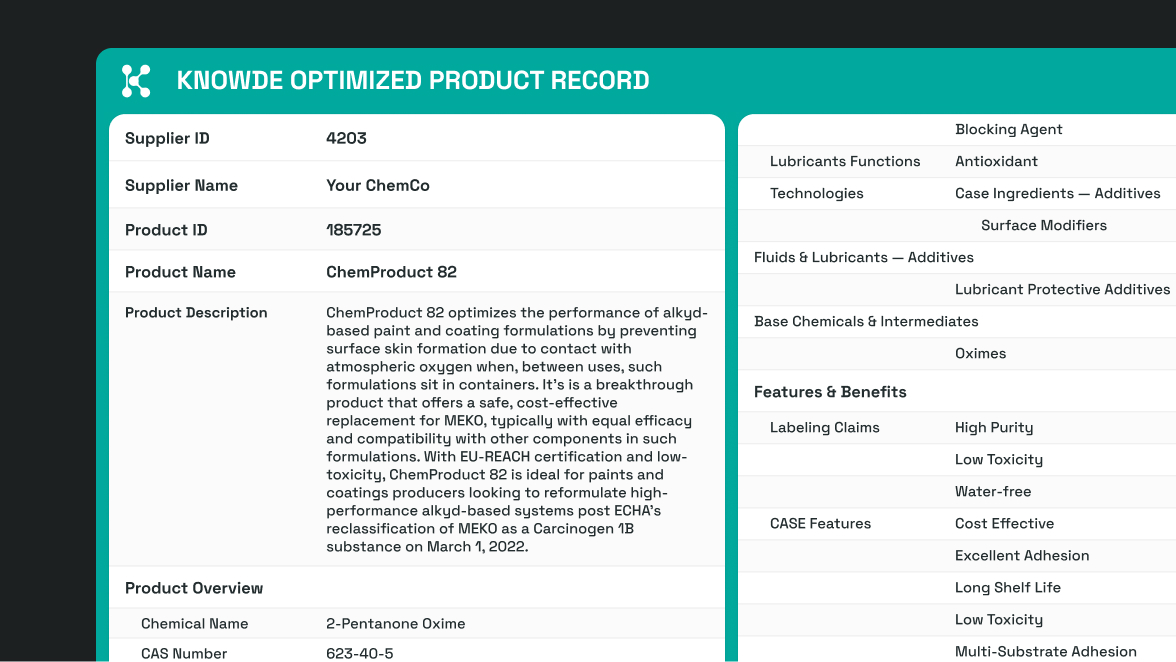The width and height of the screenshot is (1176, 662).
Task: Select the Excellent Adhesion CASE feature
Action: point(1021,556)
